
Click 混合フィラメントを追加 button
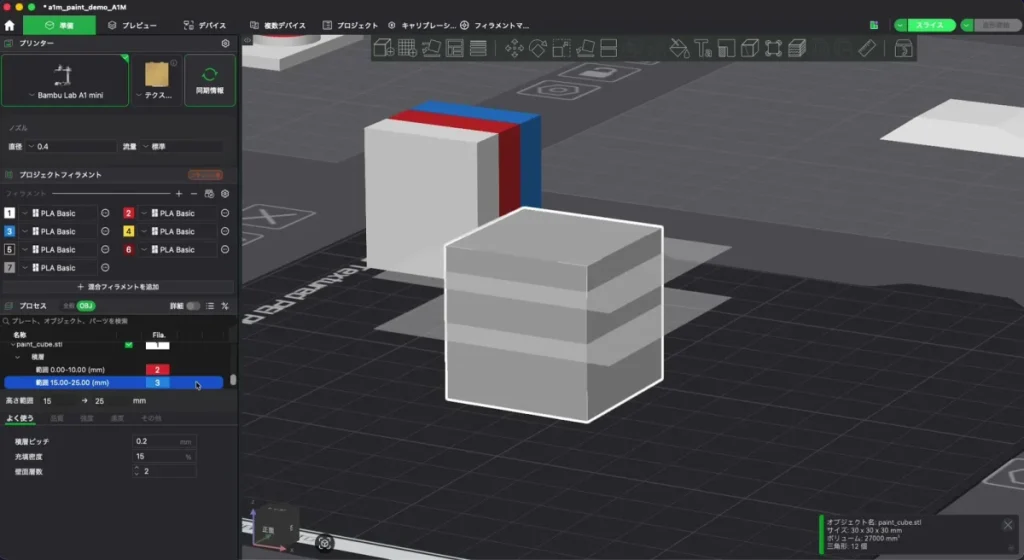coord(118,287)
